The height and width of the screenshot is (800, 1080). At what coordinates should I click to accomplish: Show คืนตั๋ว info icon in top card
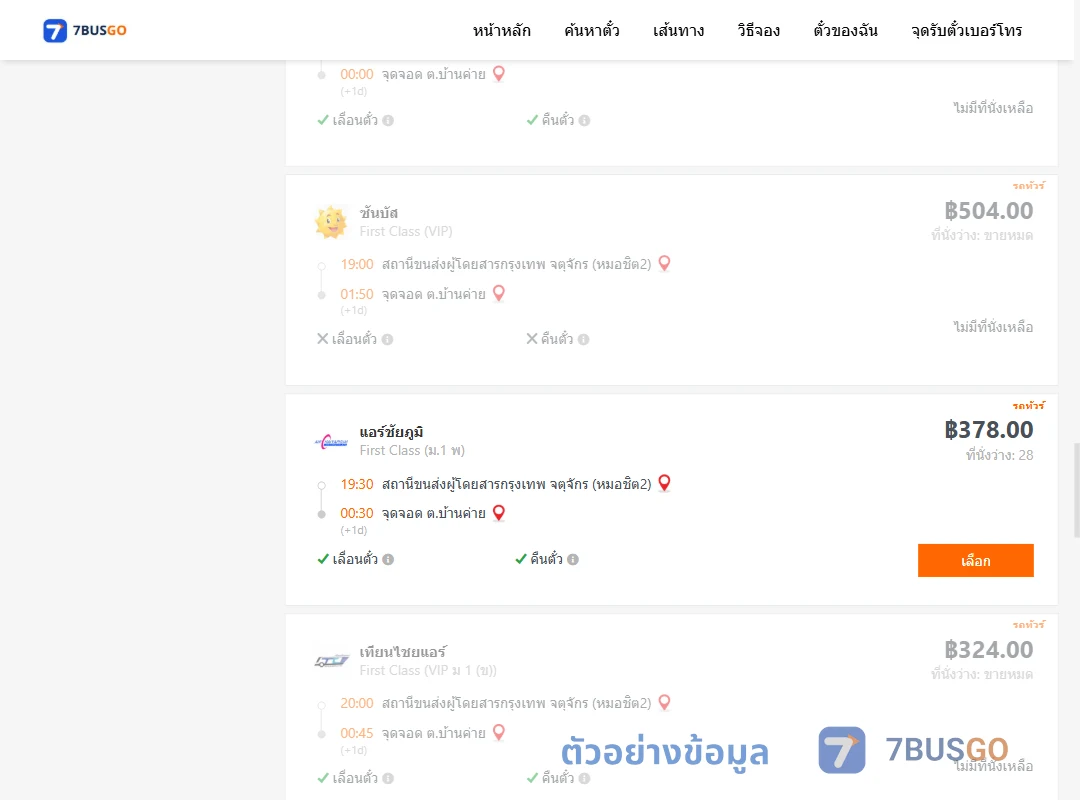click(584, 120)
